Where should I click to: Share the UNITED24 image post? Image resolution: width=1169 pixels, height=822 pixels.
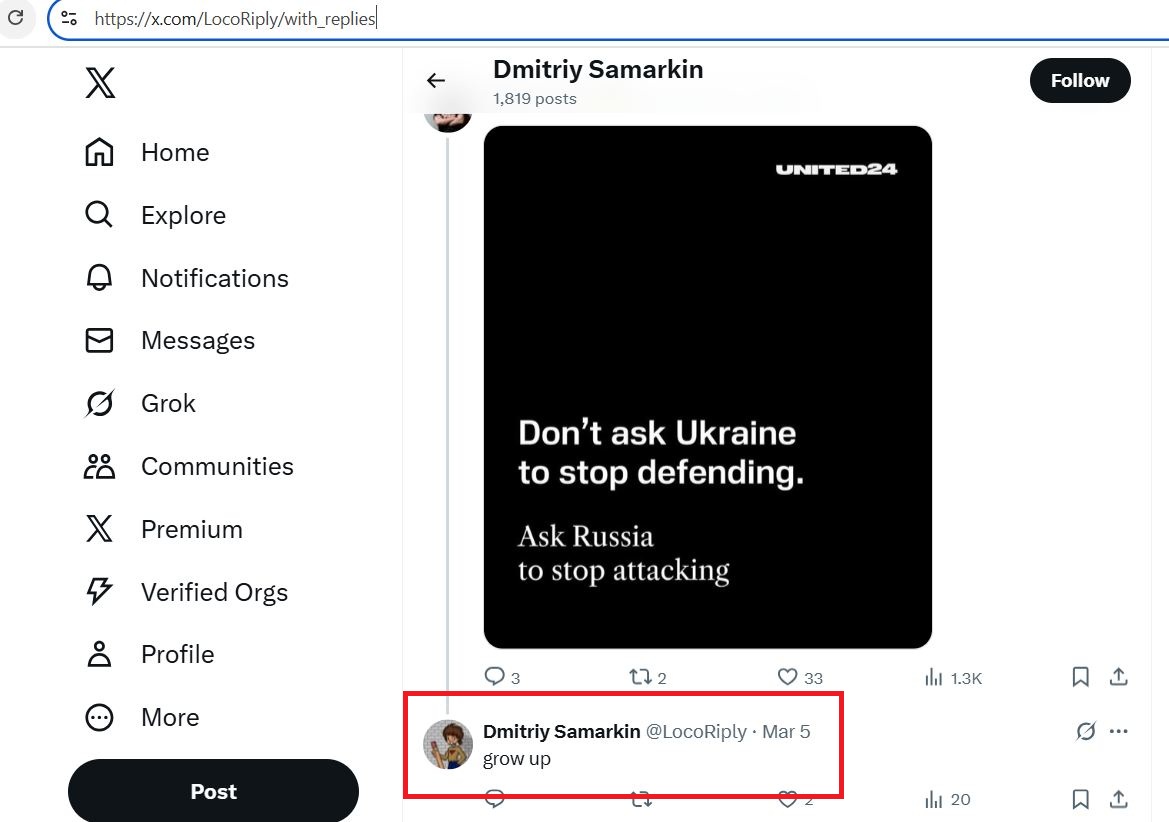point(1119,677)
